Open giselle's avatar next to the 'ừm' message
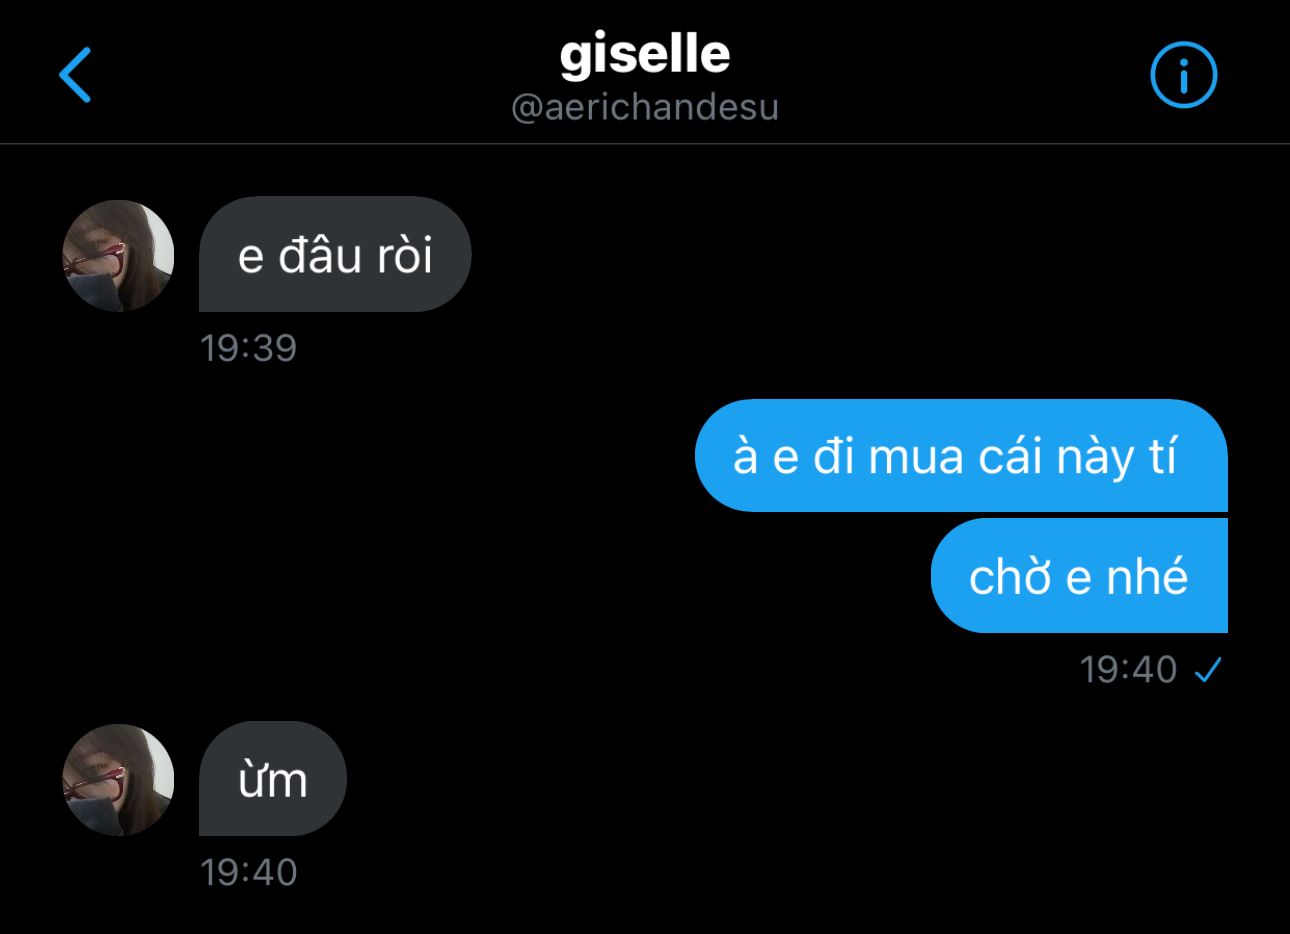Image resolution: width=1290 pixels, height=934 pixels. [118, 779]
